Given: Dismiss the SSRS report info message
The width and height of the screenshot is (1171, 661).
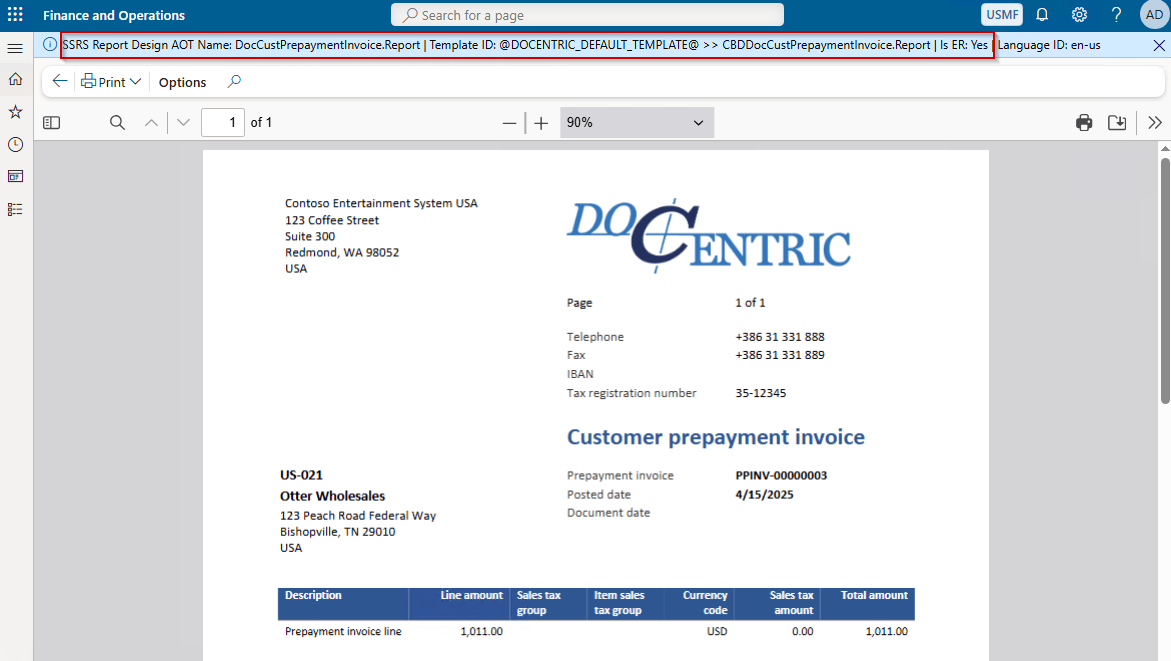Looking at the screenshot, I should click(x=1158, y=46).
